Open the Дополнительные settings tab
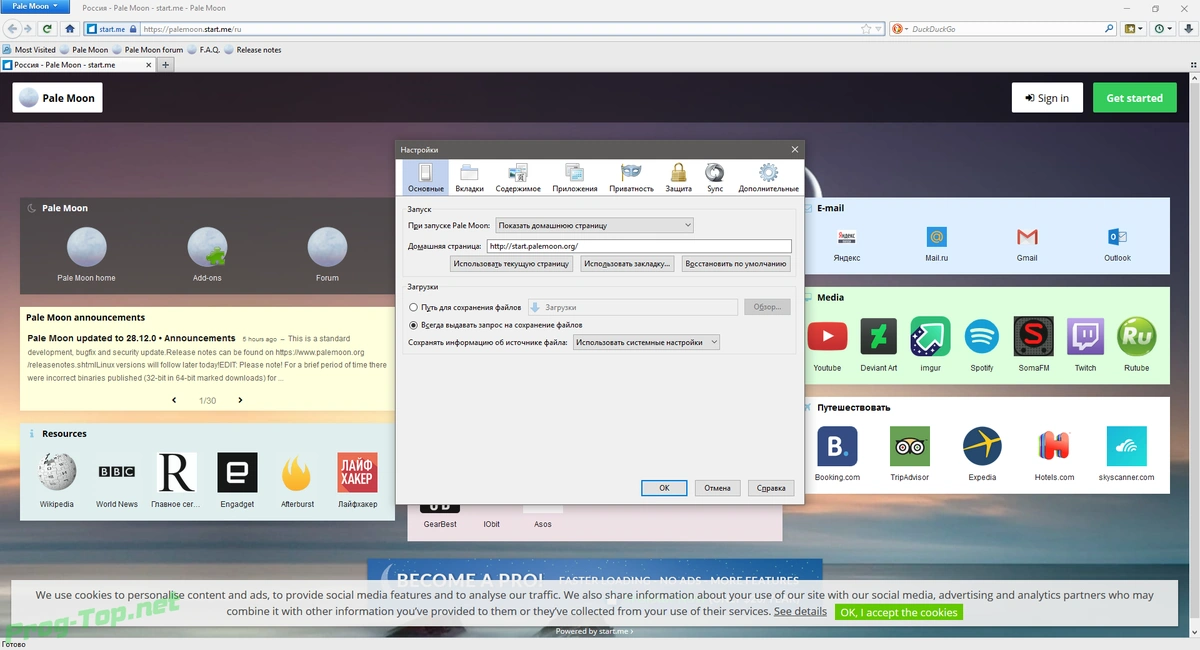The width and height of the screenshot is (1200, 650). 768,178
